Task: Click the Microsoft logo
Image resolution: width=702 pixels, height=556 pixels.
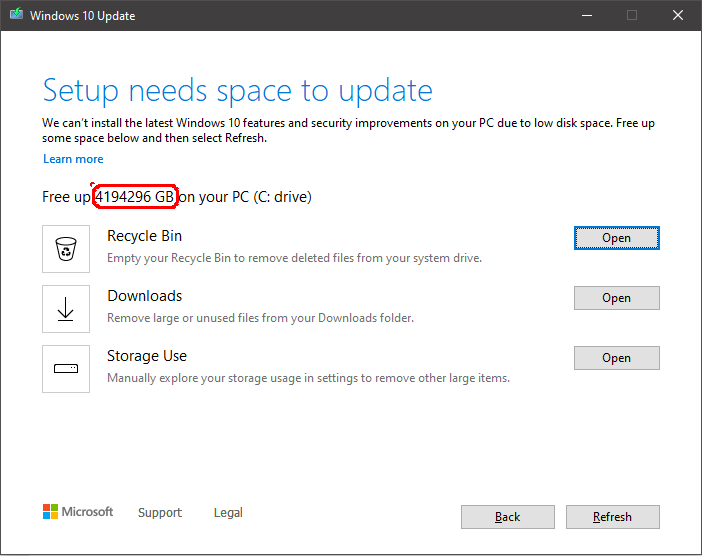Action: click(78, 512)
